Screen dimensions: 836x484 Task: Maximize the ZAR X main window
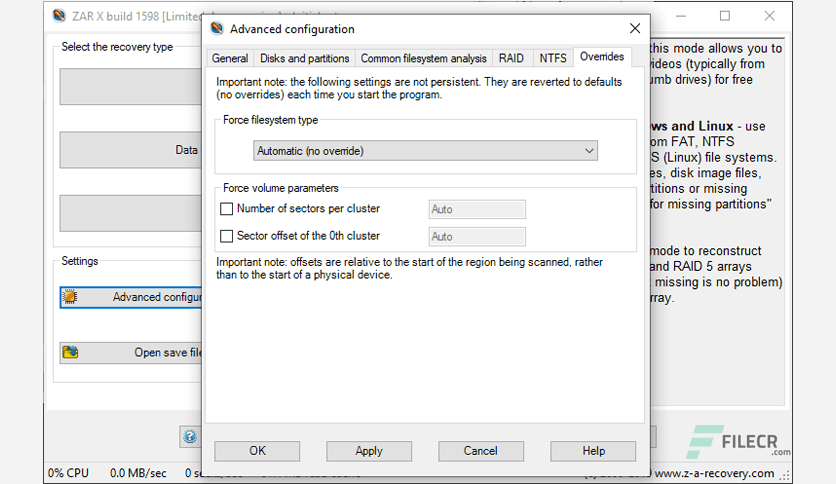pos(725,16)
